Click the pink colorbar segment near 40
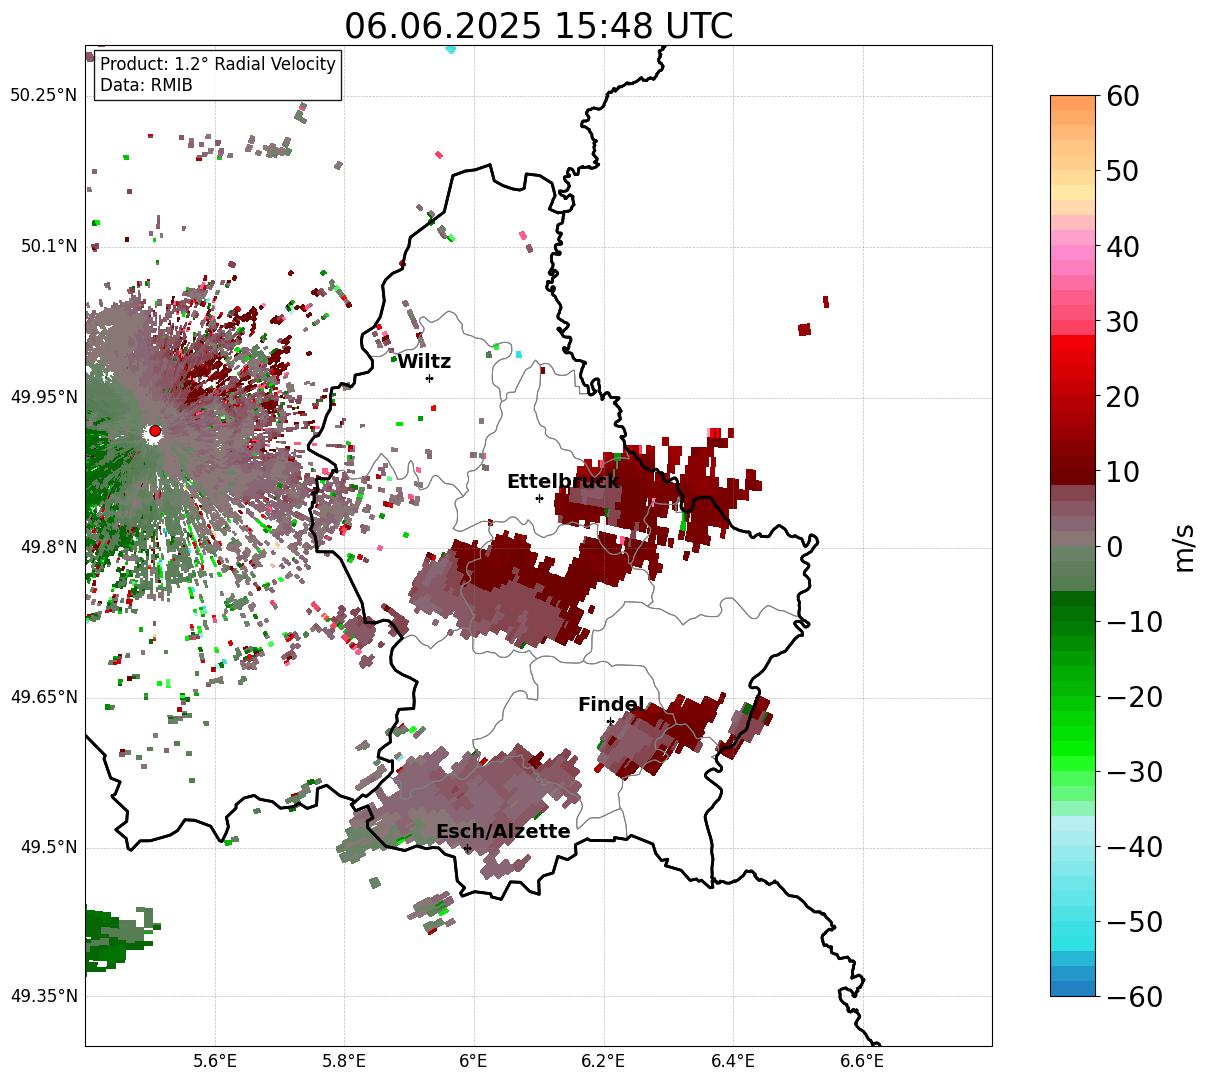The width and height of the screenshot is (1207, 1081). 1073,246
